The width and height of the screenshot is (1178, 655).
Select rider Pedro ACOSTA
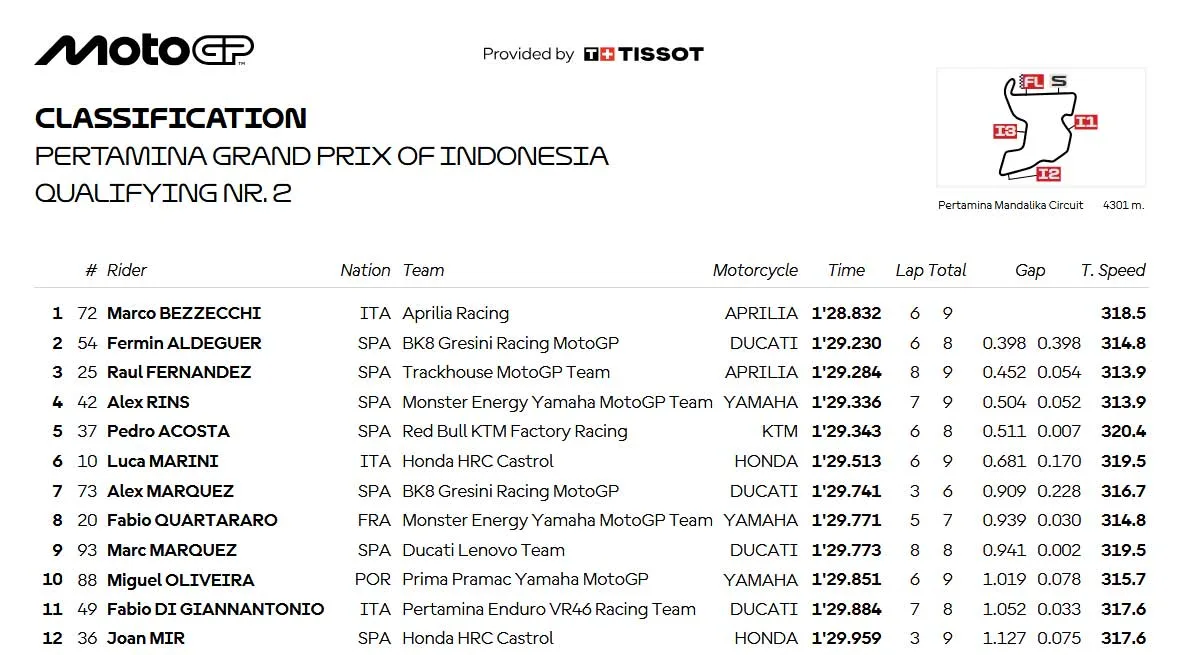pyautogui.click(x=168, y=431)
